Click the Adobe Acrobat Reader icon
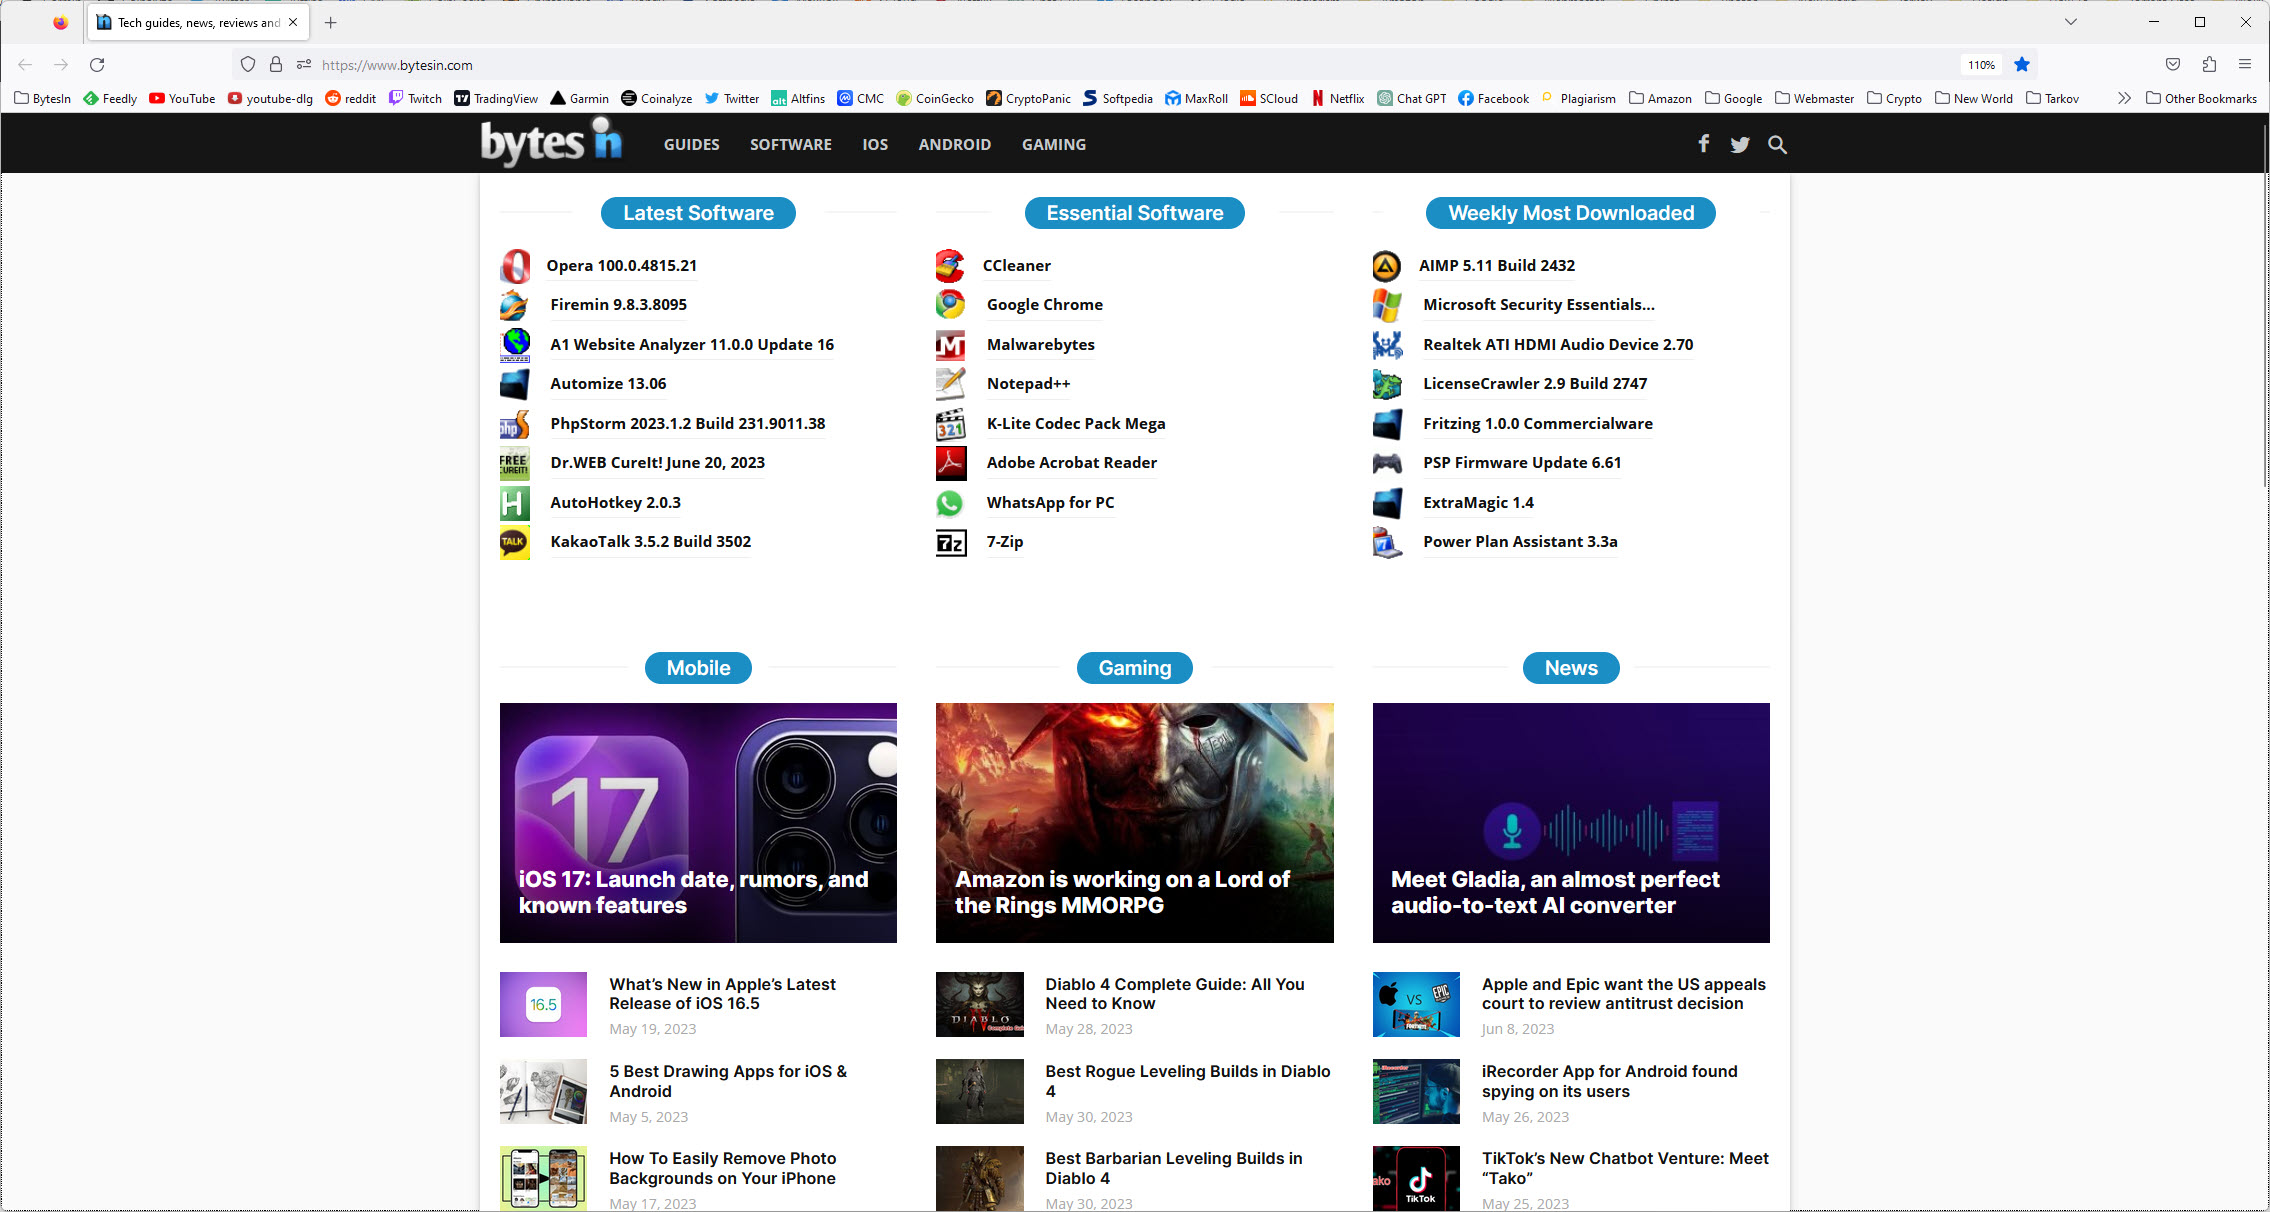The height and width of the screenshot is (1212, 2270). [x=950, y=463]
